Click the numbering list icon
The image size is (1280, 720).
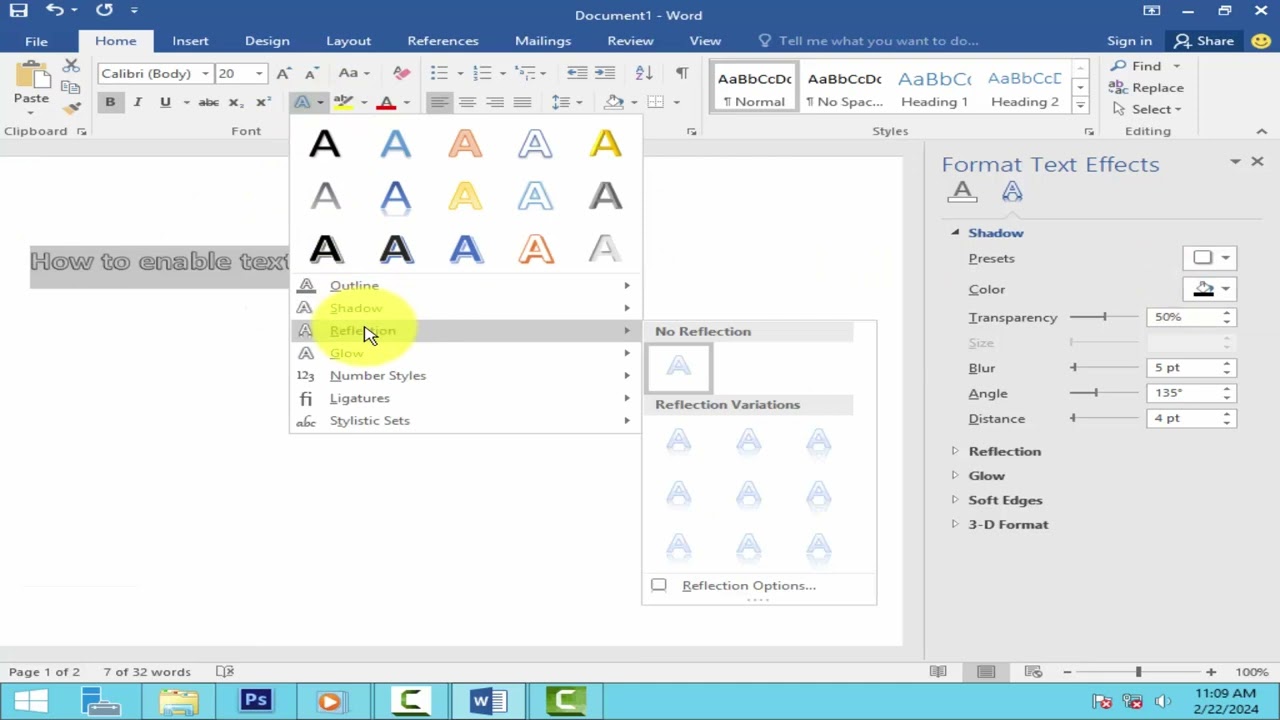(482, 73)
